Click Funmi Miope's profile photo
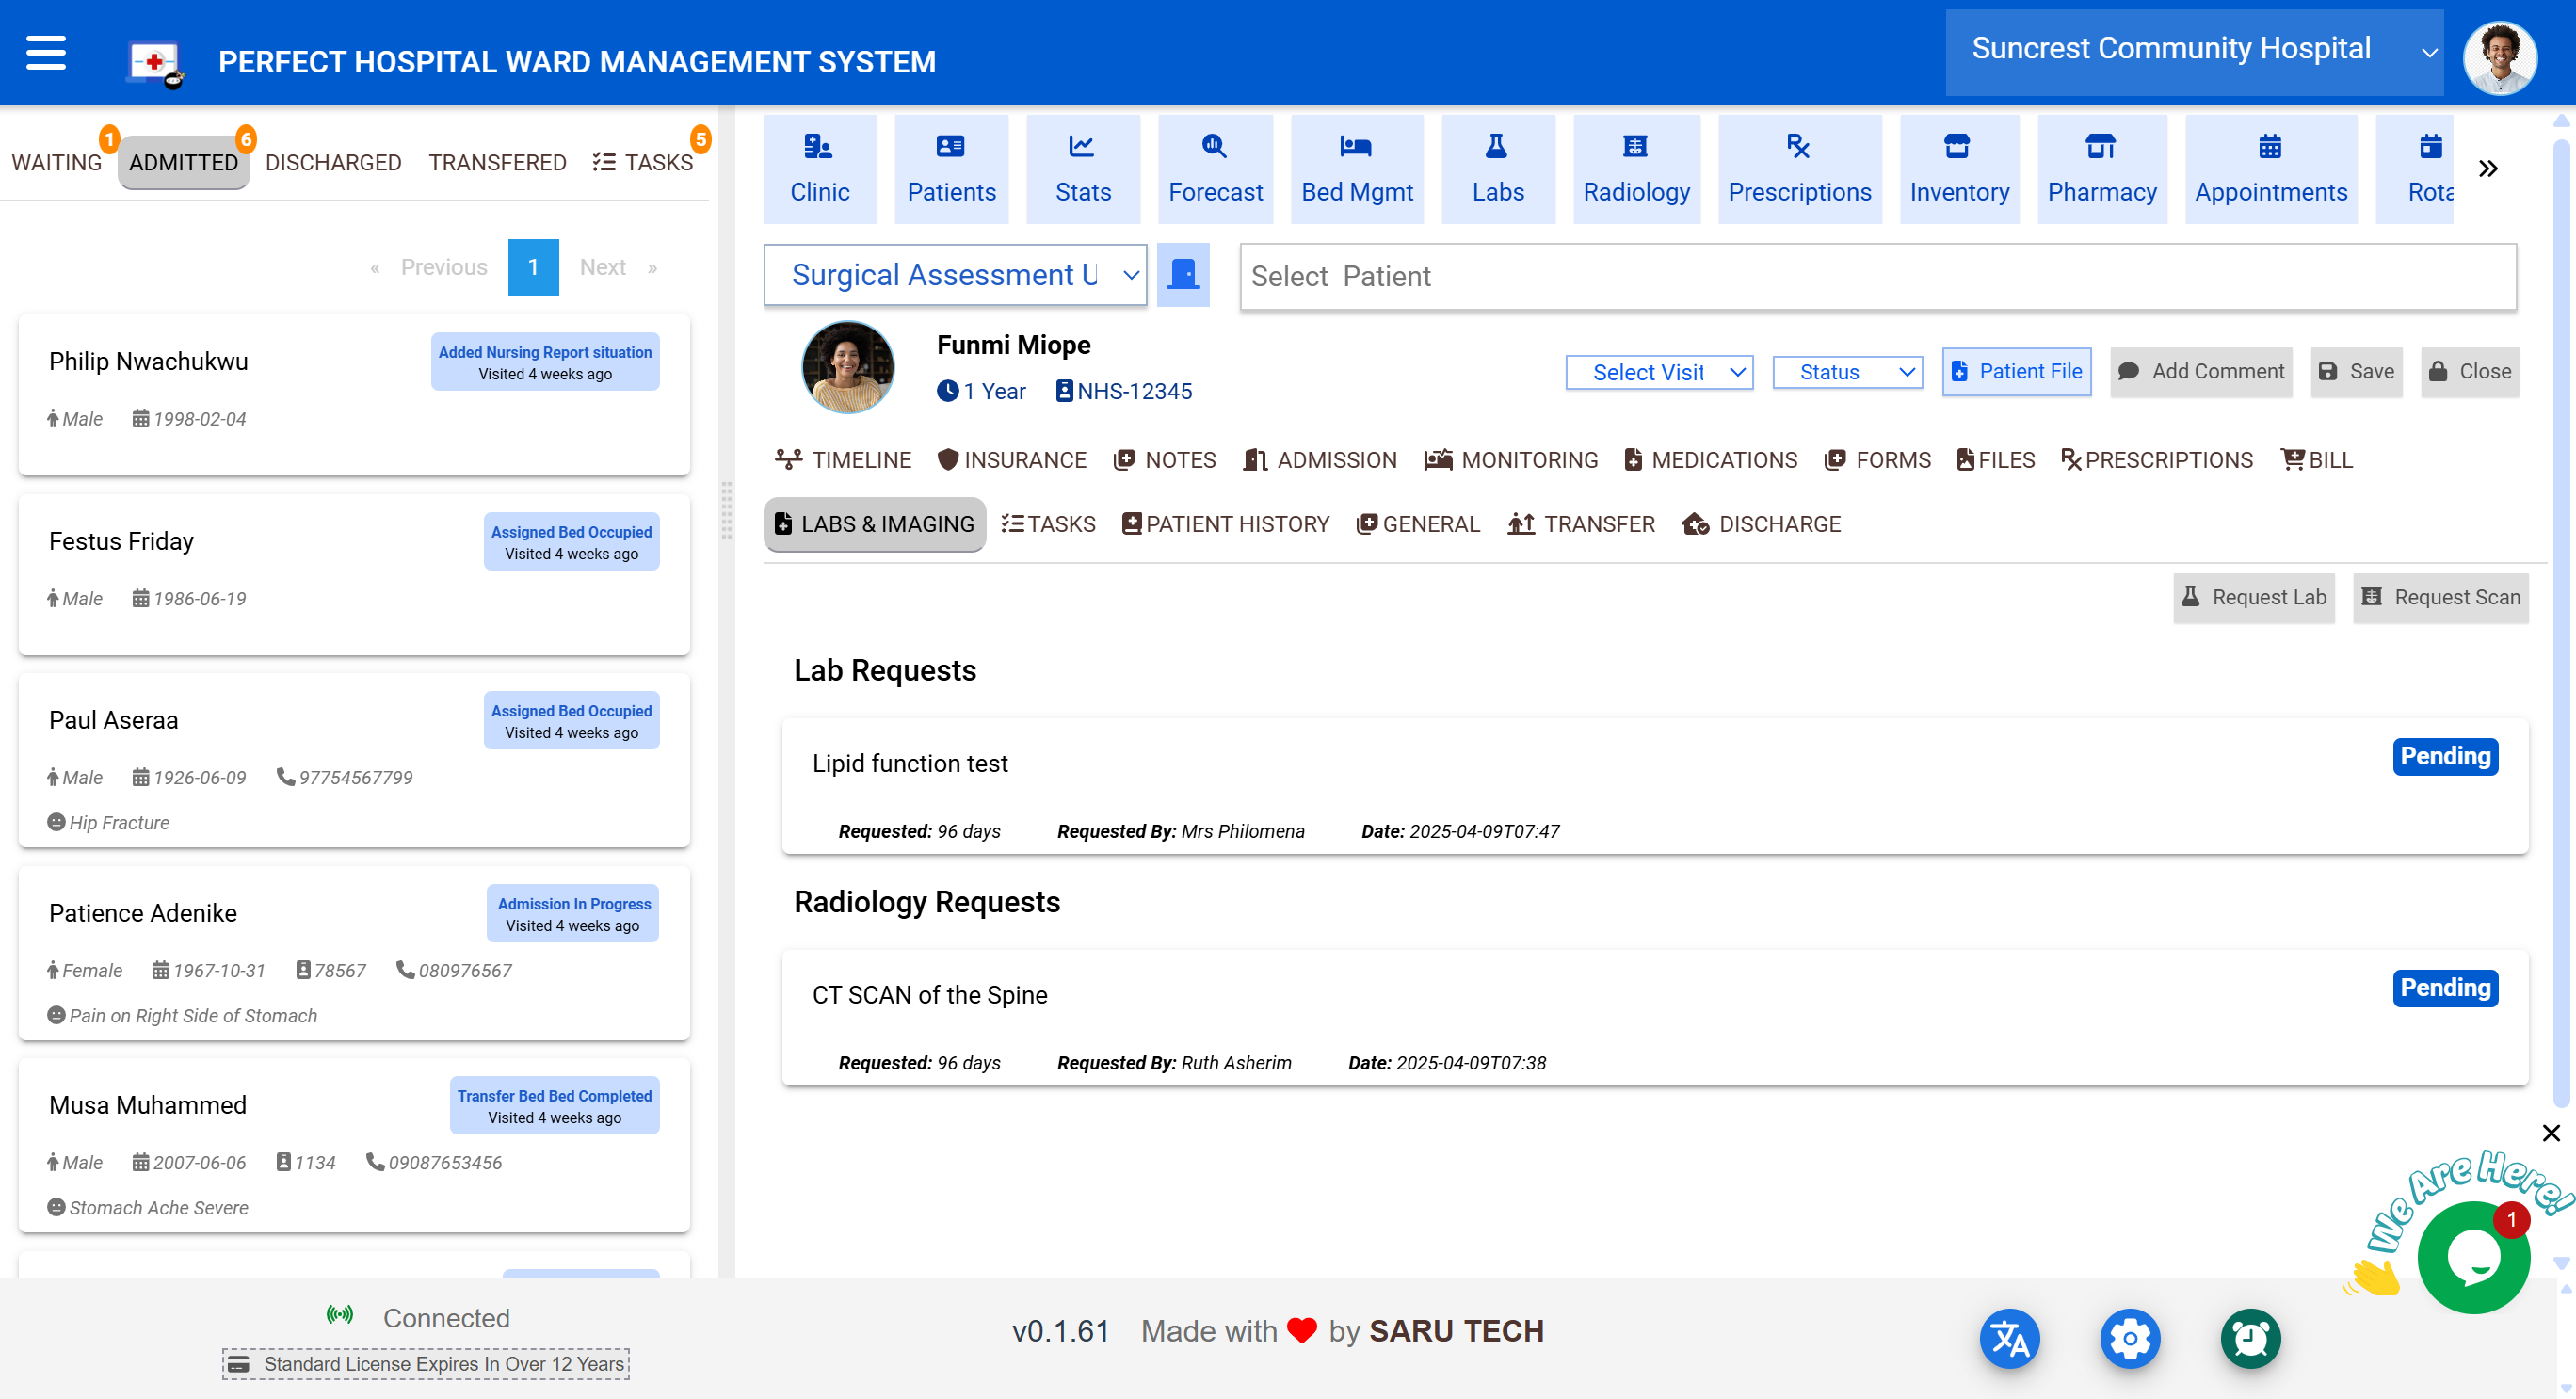The image size is (2576, 1399). click(848, 367)
